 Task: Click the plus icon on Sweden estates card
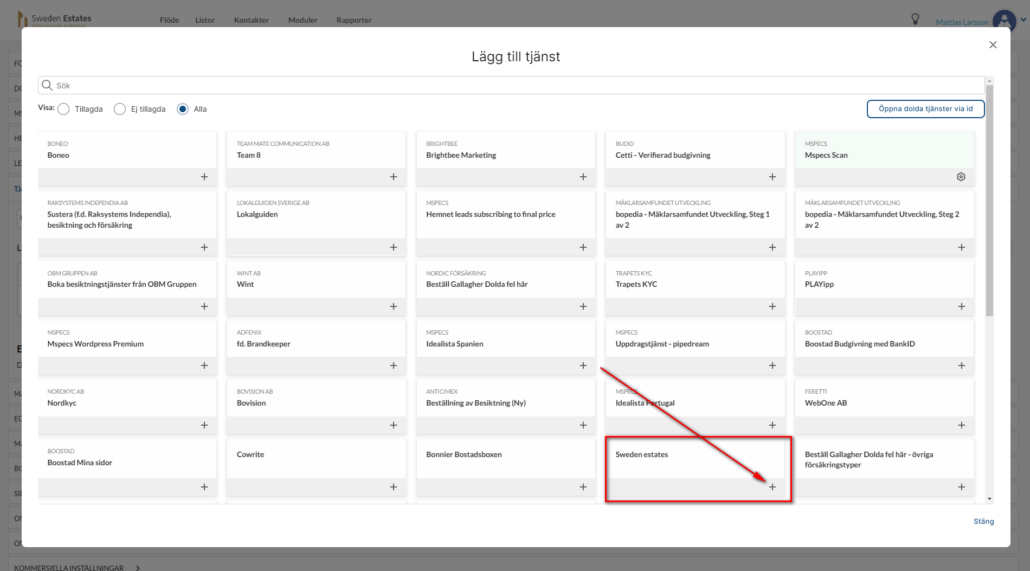tap(772, 487)
